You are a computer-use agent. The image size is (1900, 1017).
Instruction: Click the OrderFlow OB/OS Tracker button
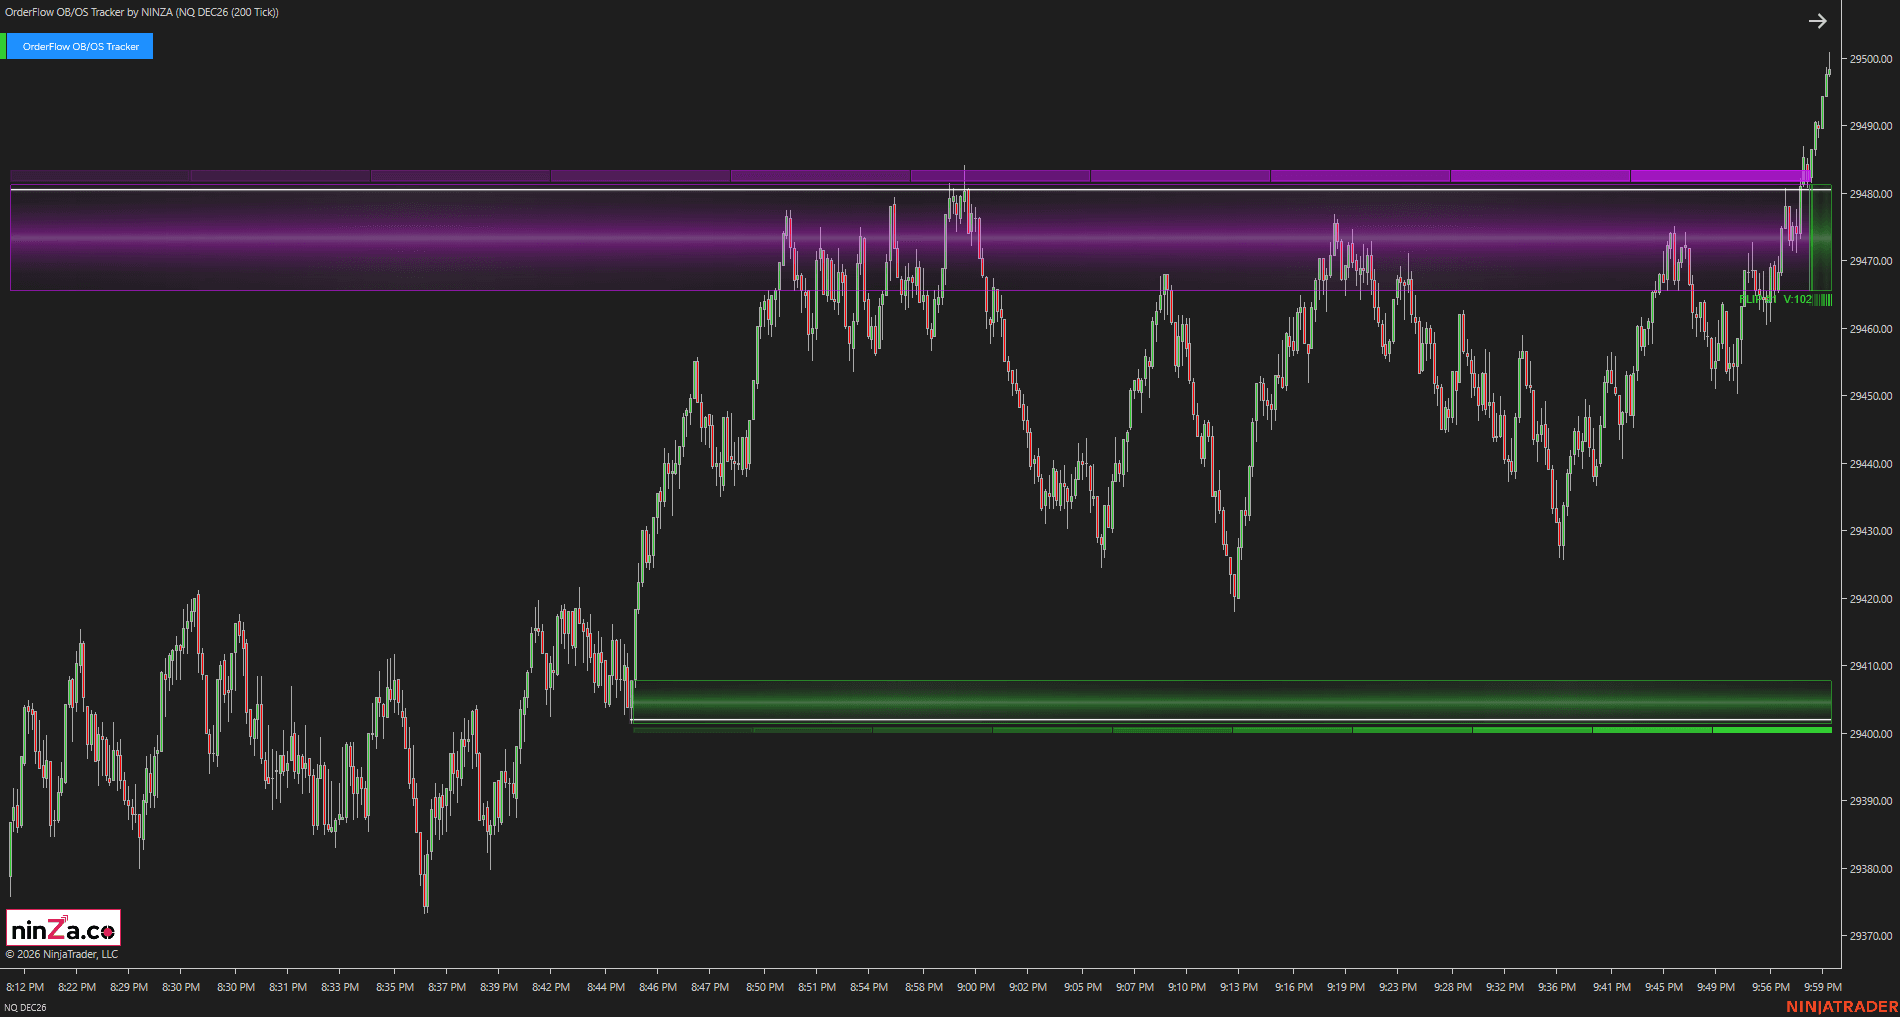tap(80, 46)
